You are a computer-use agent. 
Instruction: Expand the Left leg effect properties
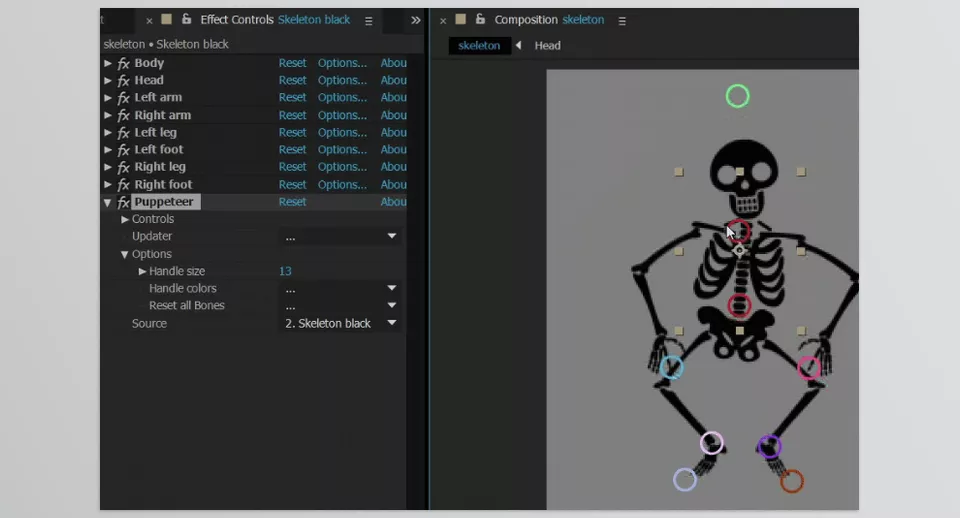coord(108,132)
